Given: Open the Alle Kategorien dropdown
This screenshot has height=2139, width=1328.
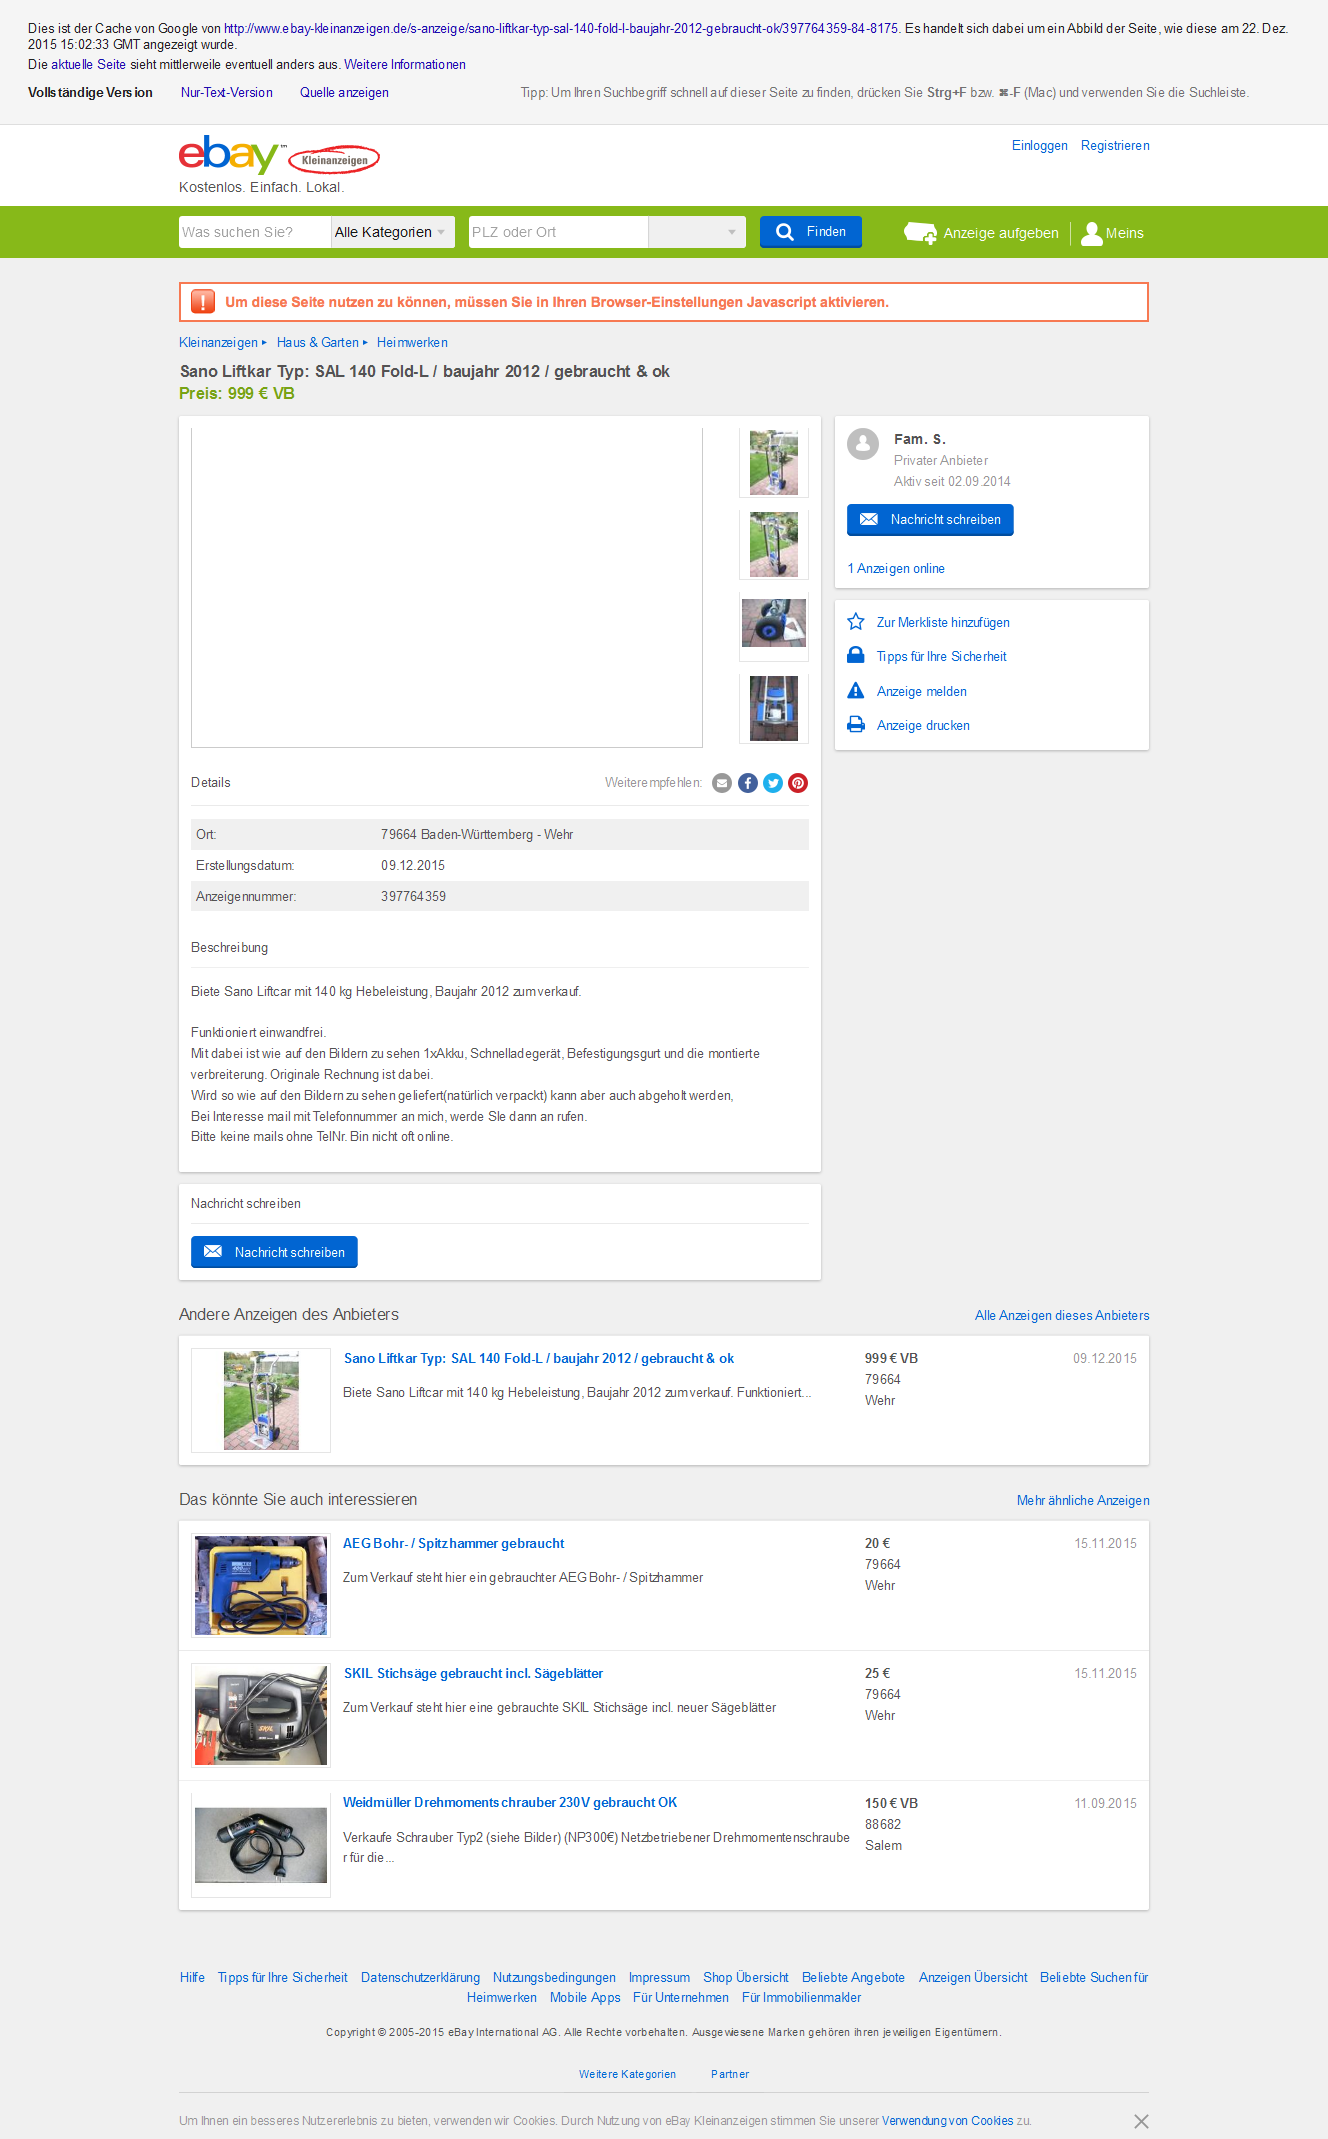Looking at the screenshot, I should [392, 232].
